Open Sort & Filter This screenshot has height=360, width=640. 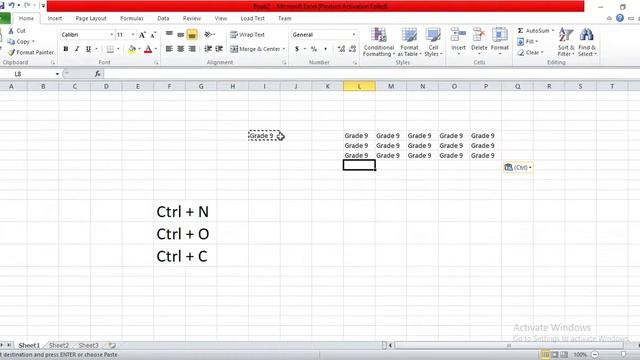click(566, 42)
